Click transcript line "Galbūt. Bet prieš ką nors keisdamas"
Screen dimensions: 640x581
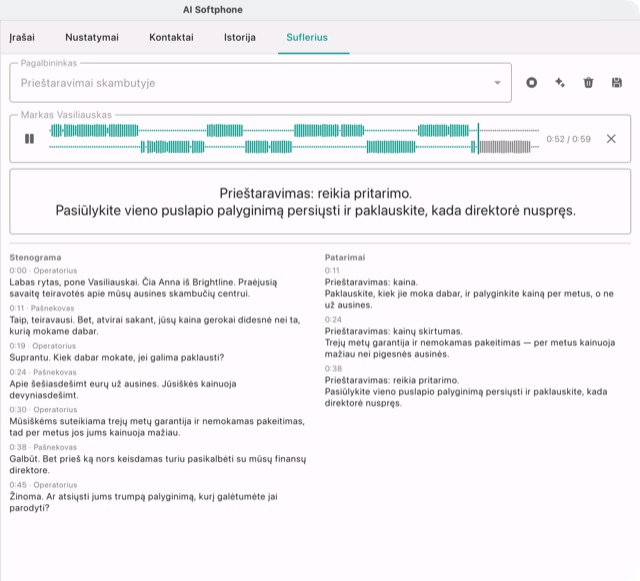pyautogui.click(x=158, y=464)
